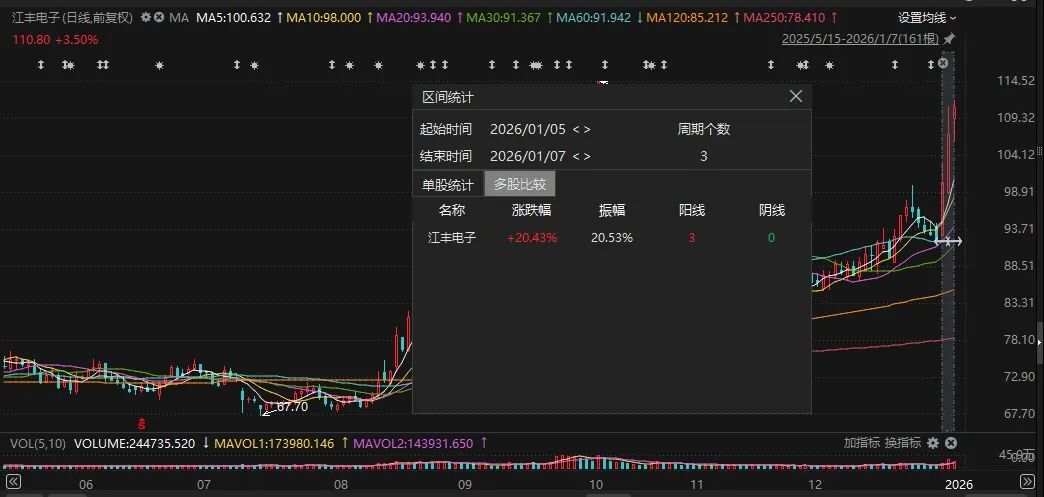Screen dimensions: 1044x497
Task: Toggle the MA250:78.410 line label
Action: click(x=784, y=18)
